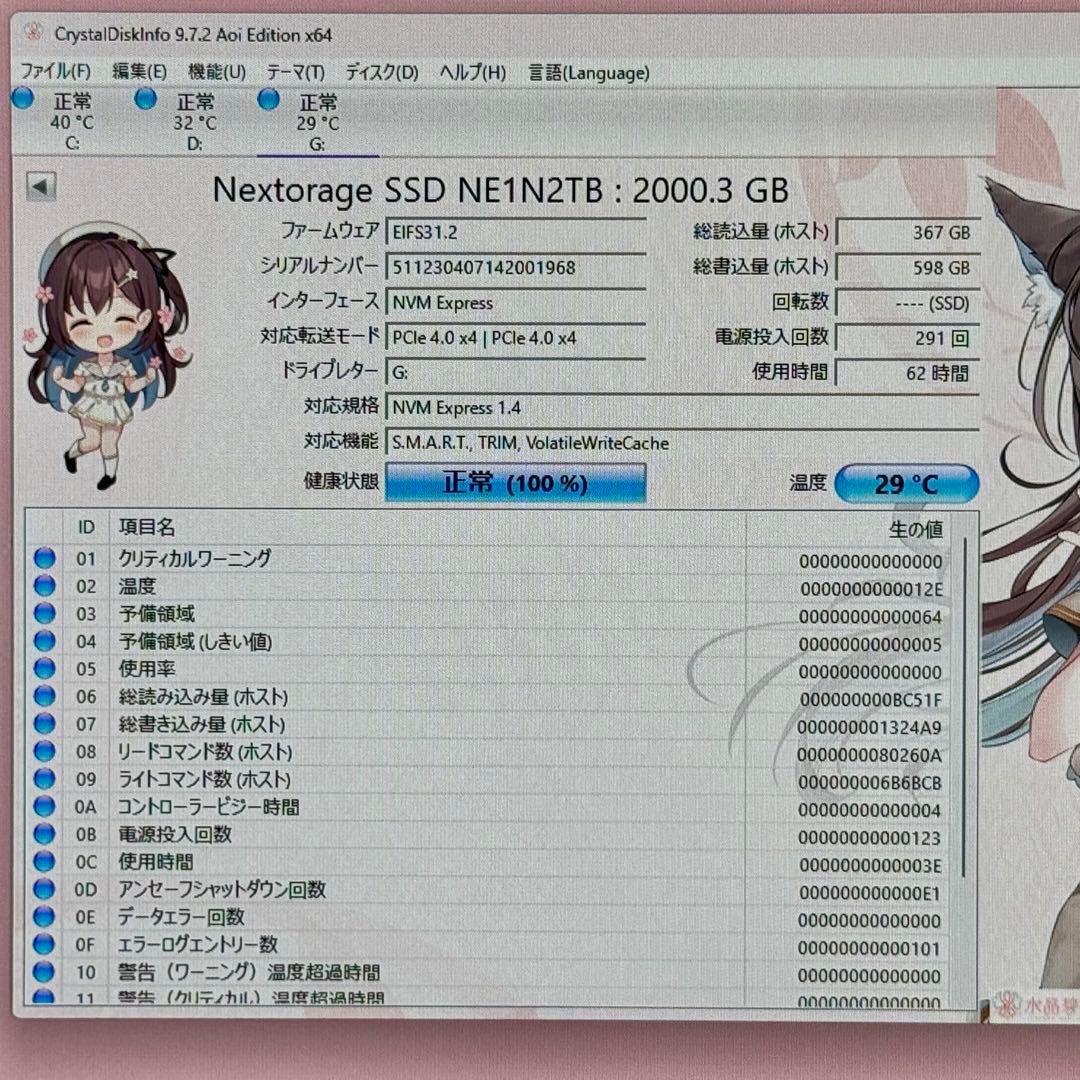Viewport: 1080px width, 1080px height.
Task: Click the blue status icon for データエラー回数
Action: [45, 915]
